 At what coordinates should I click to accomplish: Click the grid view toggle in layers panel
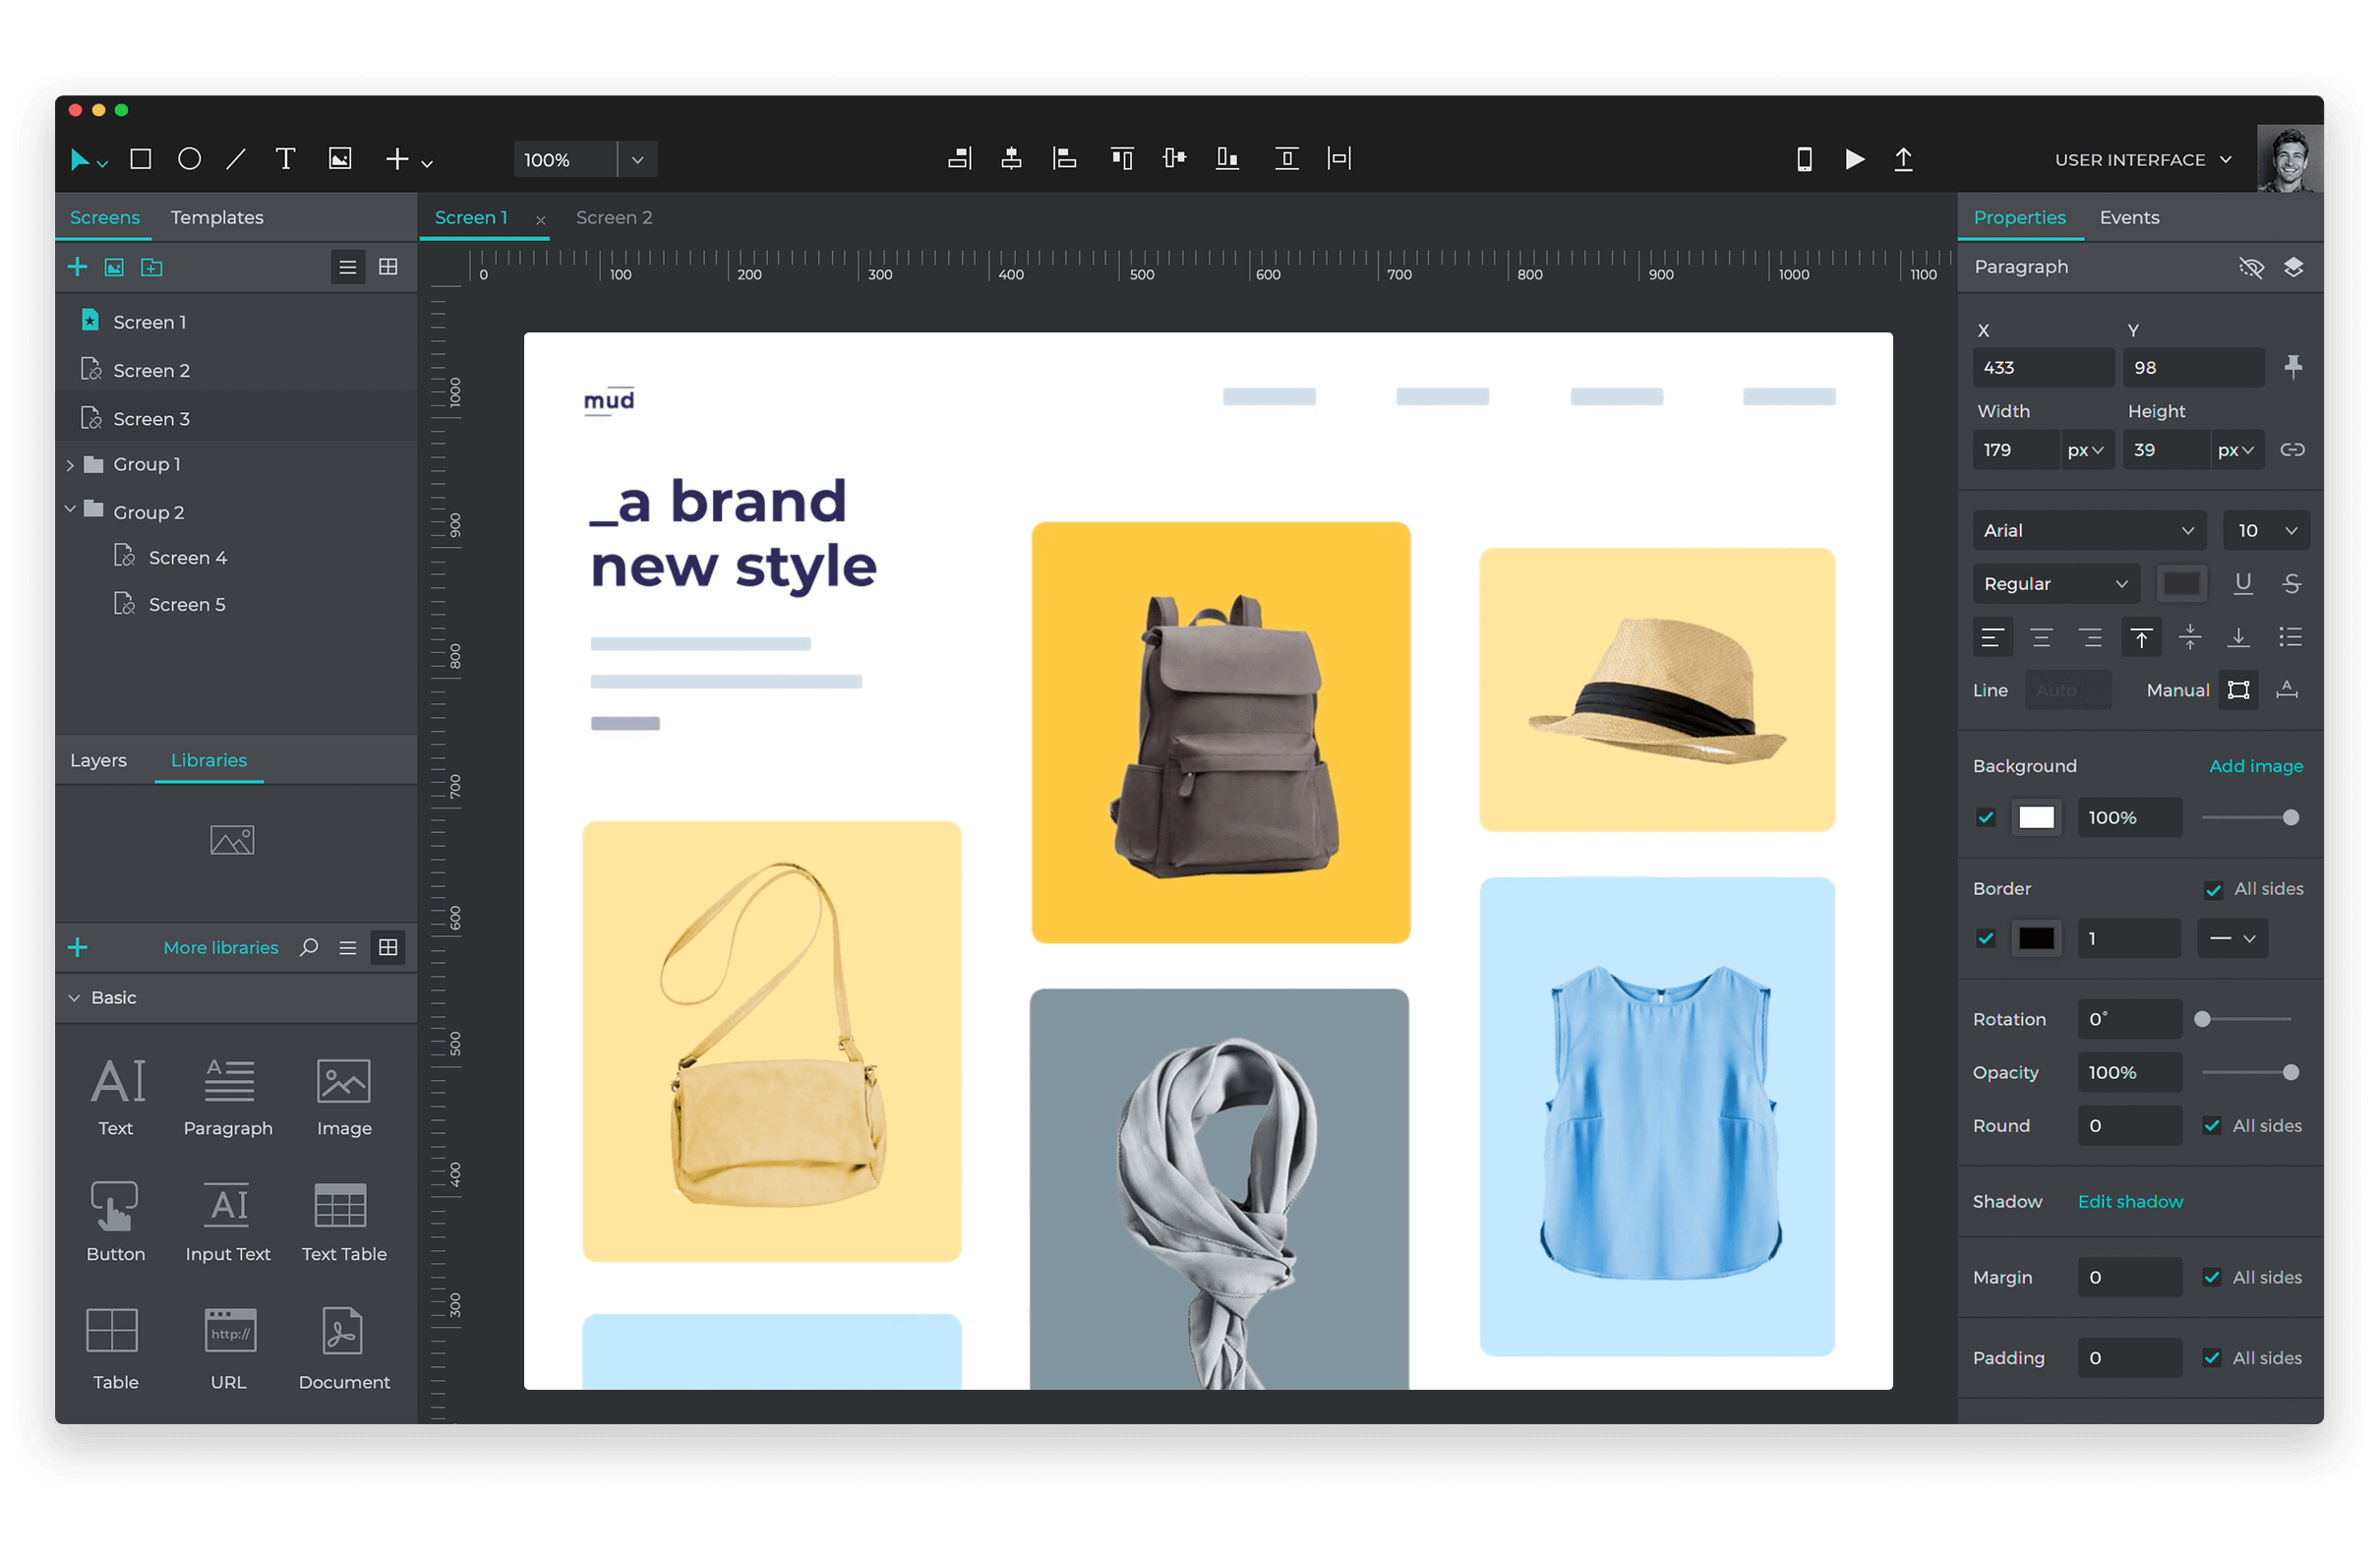click(x=387, y=265)
